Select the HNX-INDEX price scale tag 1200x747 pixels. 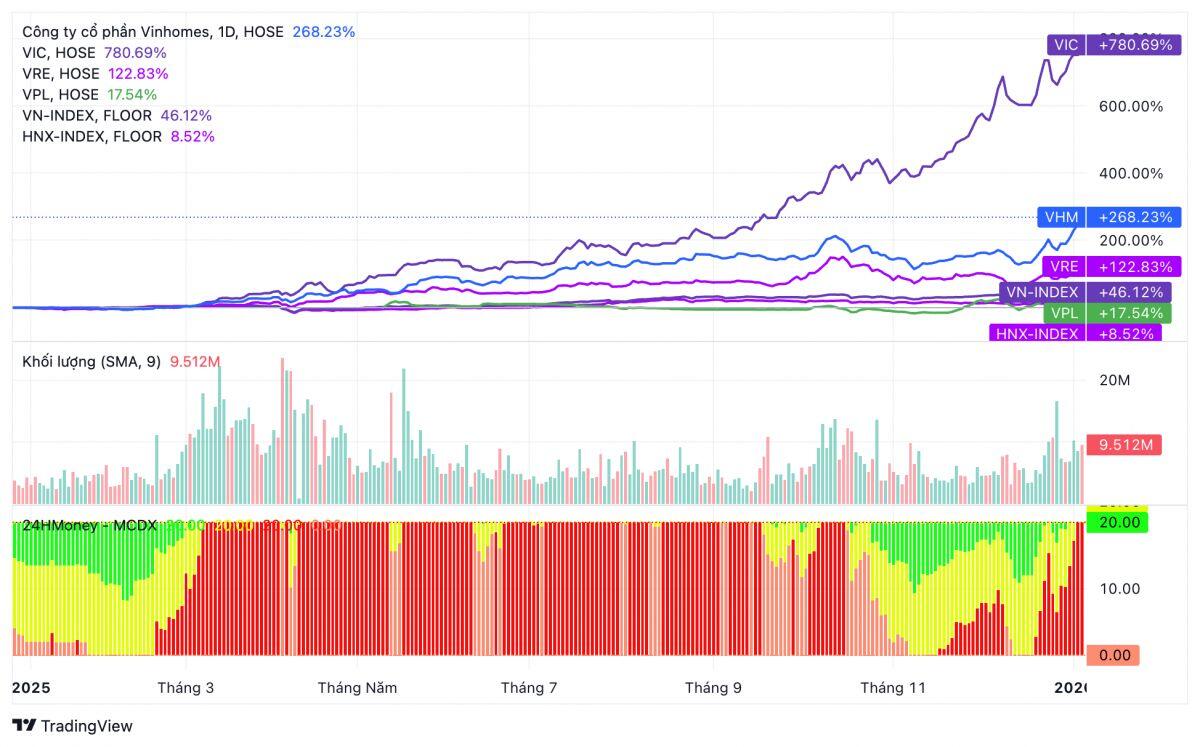(1034, 334)
